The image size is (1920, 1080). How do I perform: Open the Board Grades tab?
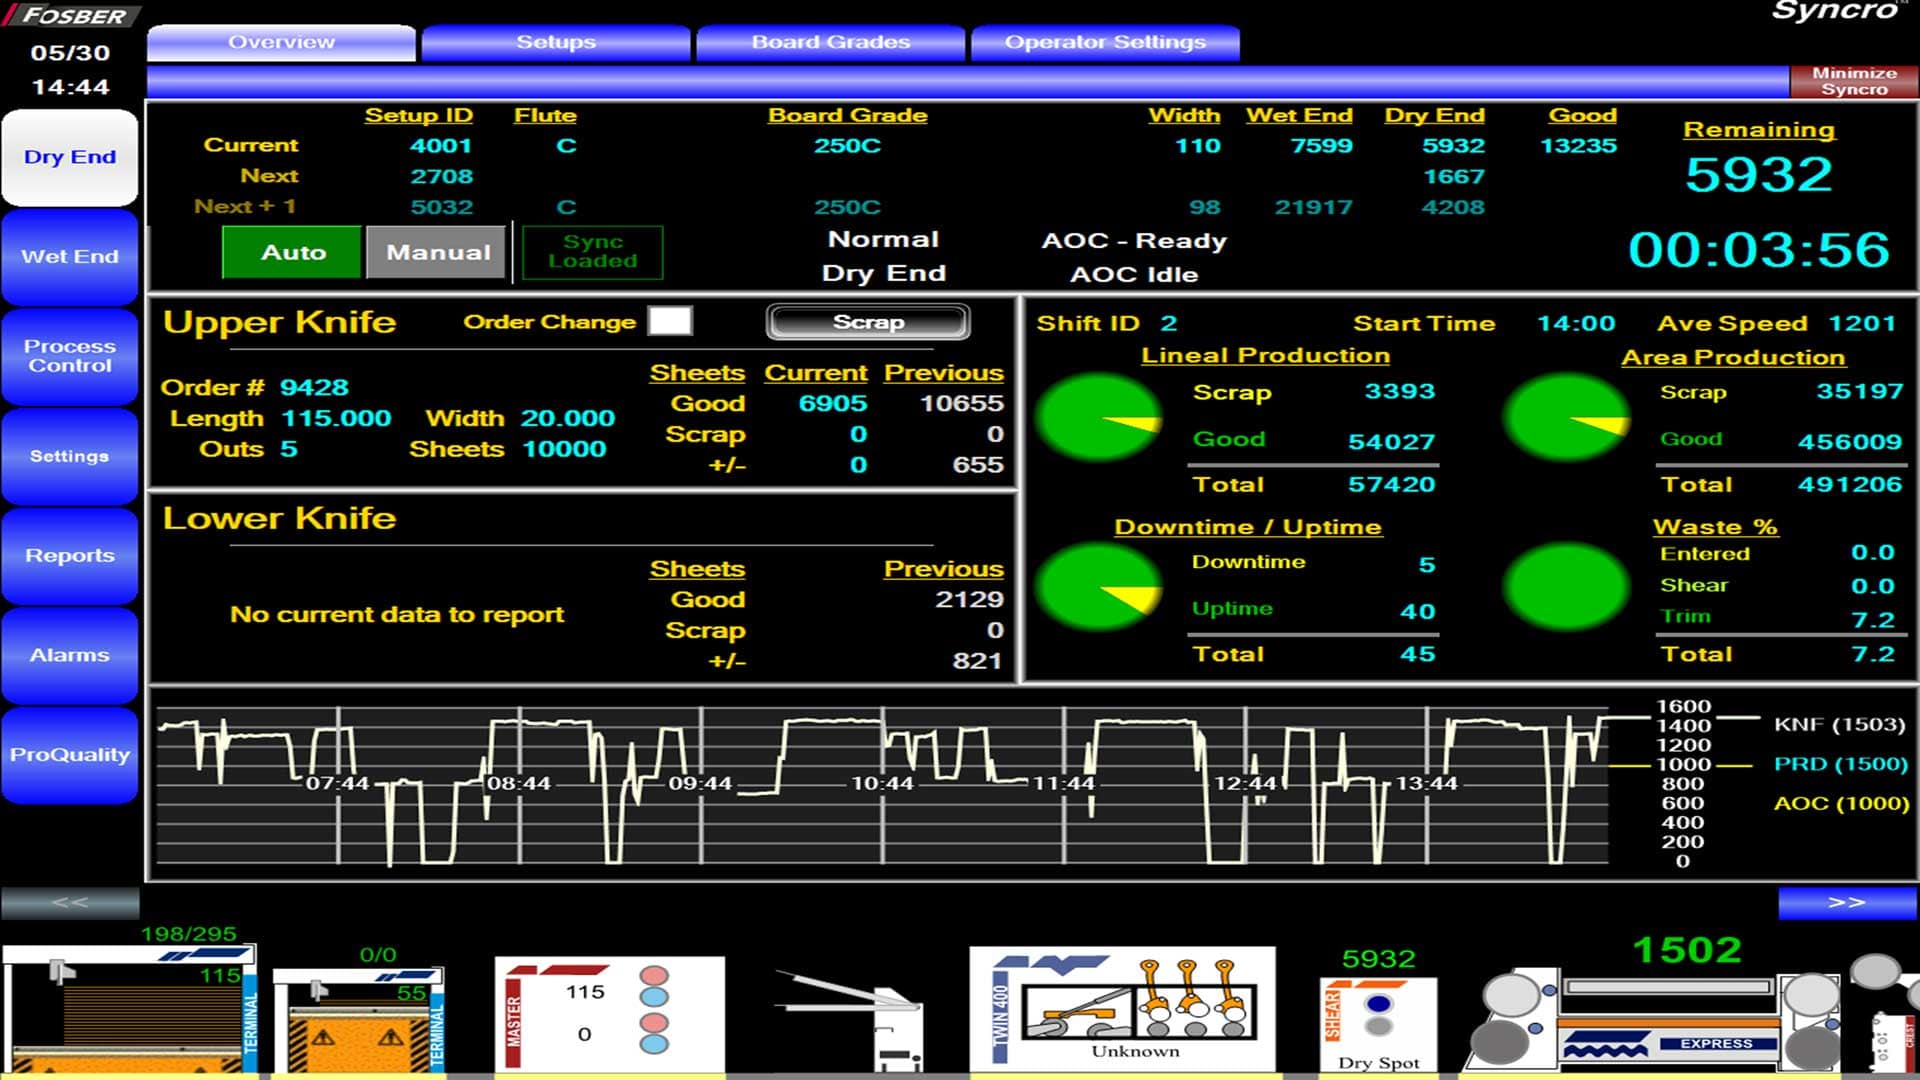click(830, 43)
